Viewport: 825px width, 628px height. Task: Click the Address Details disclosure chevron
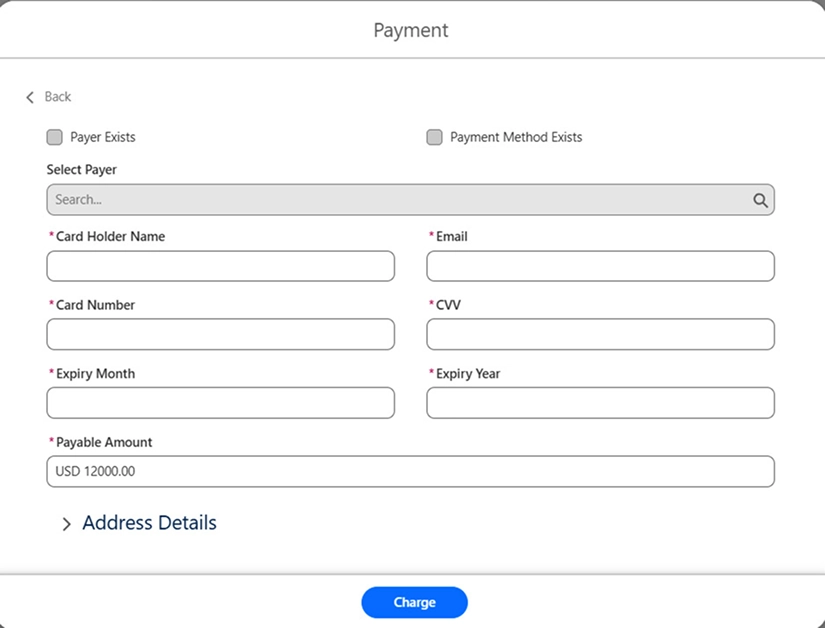click(x=67, y=523)
